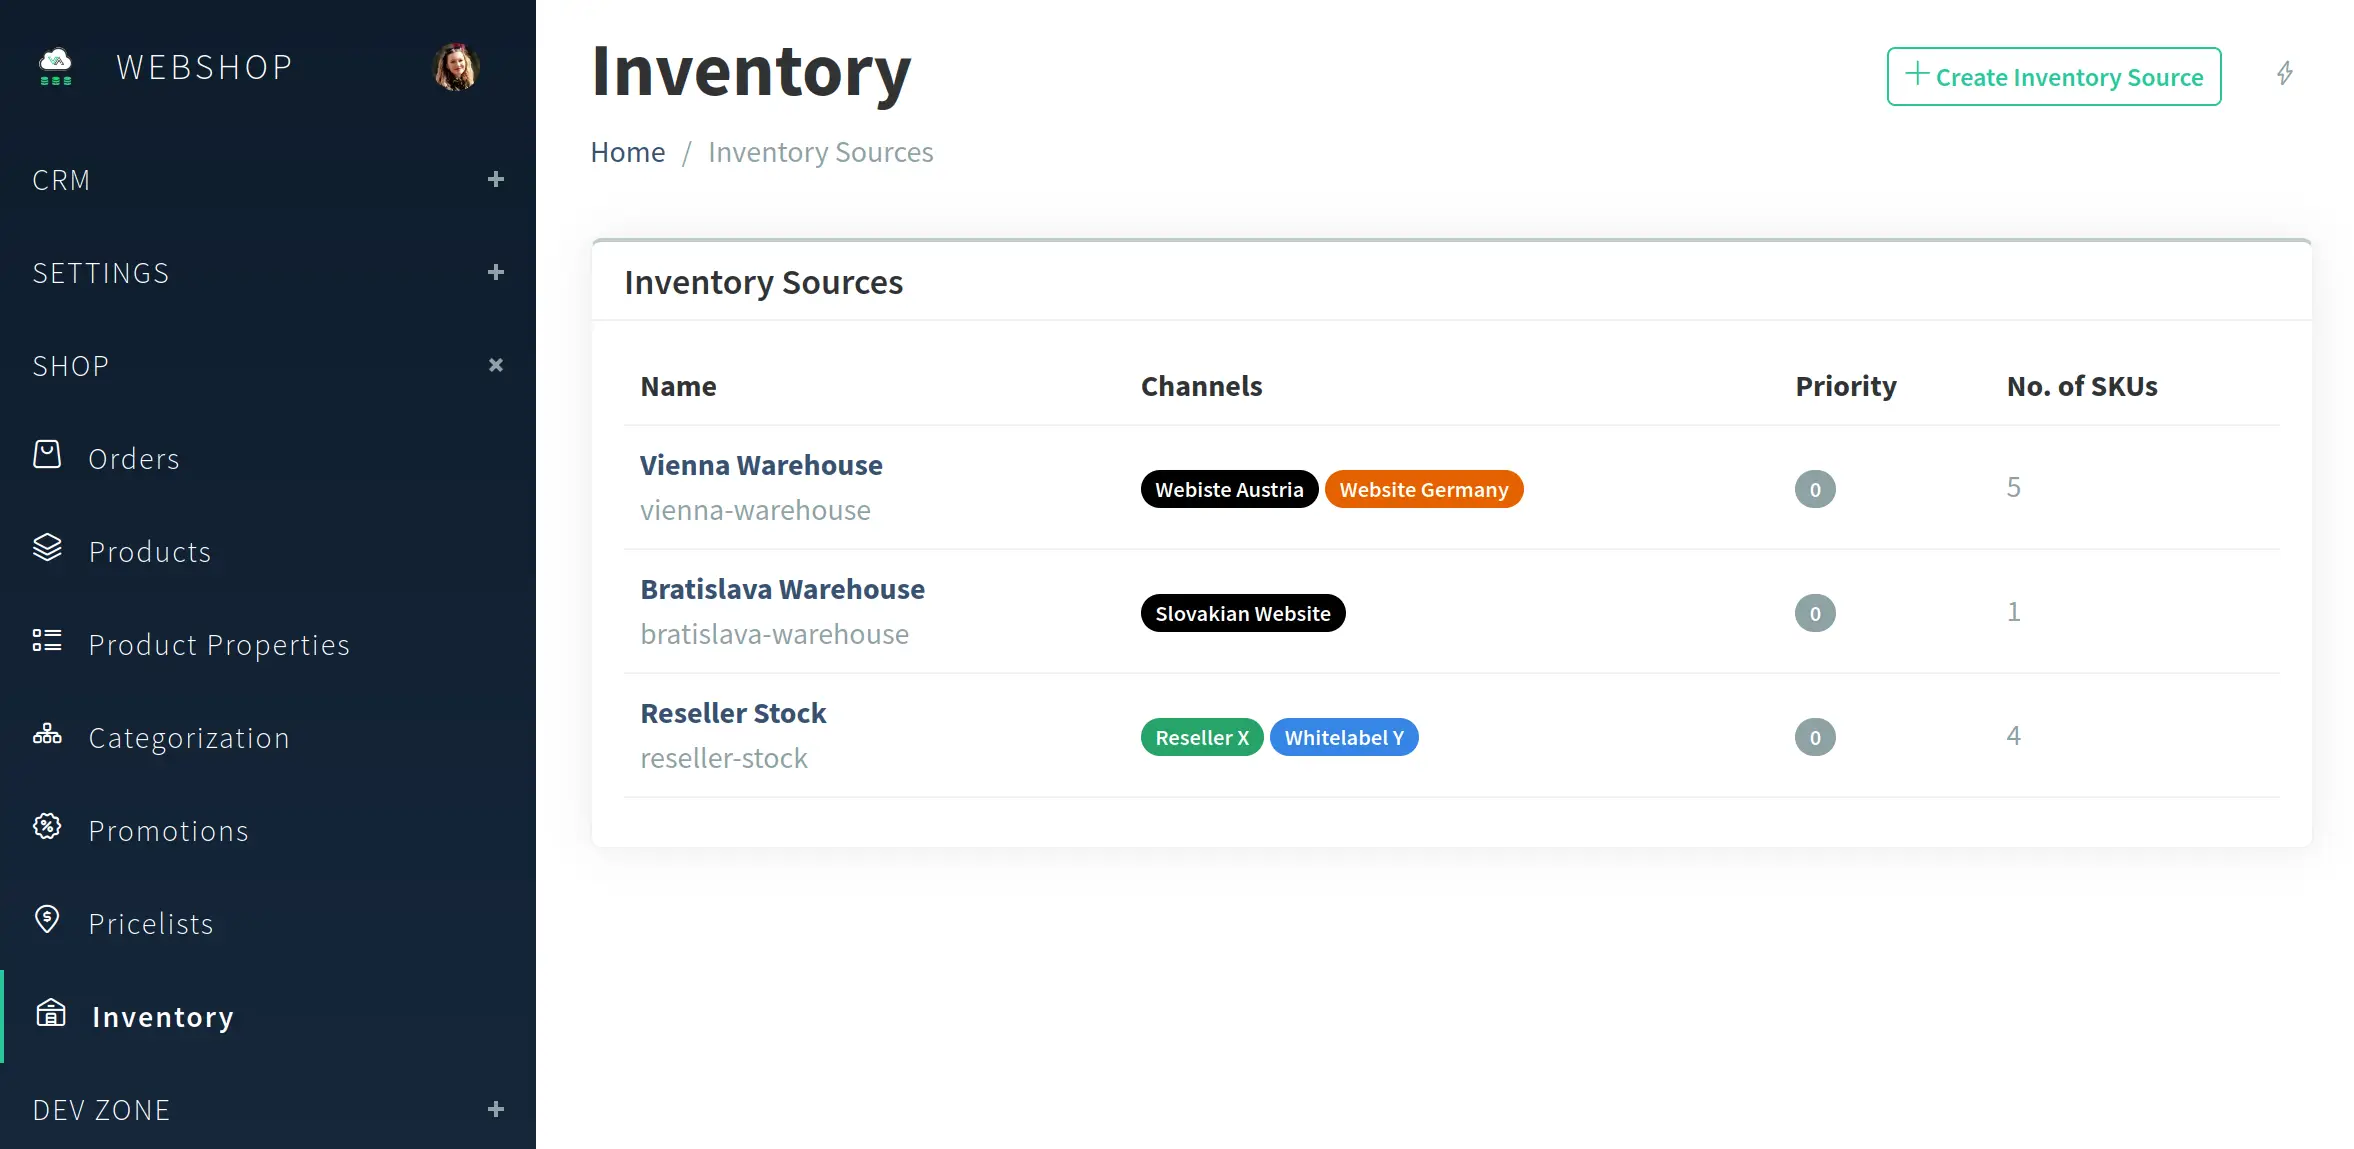Click the Reseller Stock inventory source
The image size is (2354, 1149).
pos(733,712)
